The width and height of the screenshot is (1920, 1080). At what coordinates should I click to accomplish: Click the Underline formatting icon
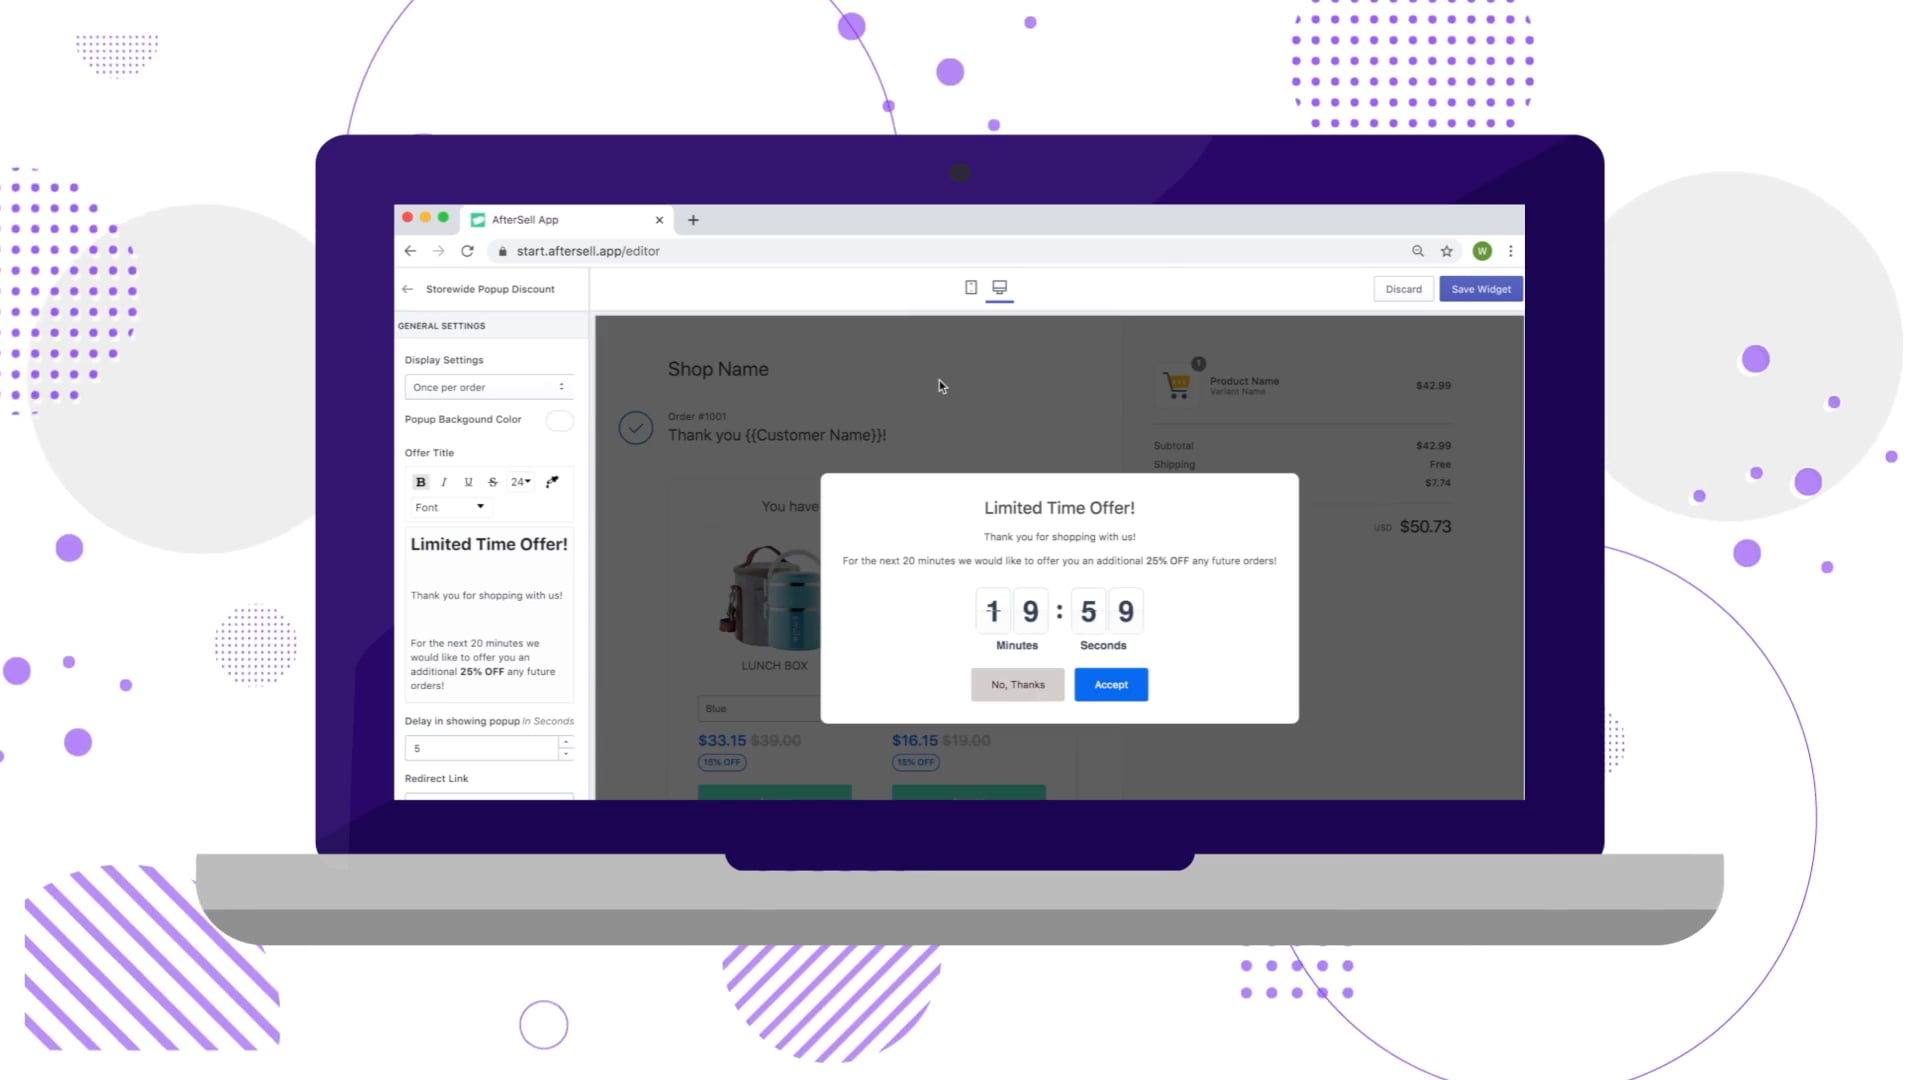click(x=468, y=481)
